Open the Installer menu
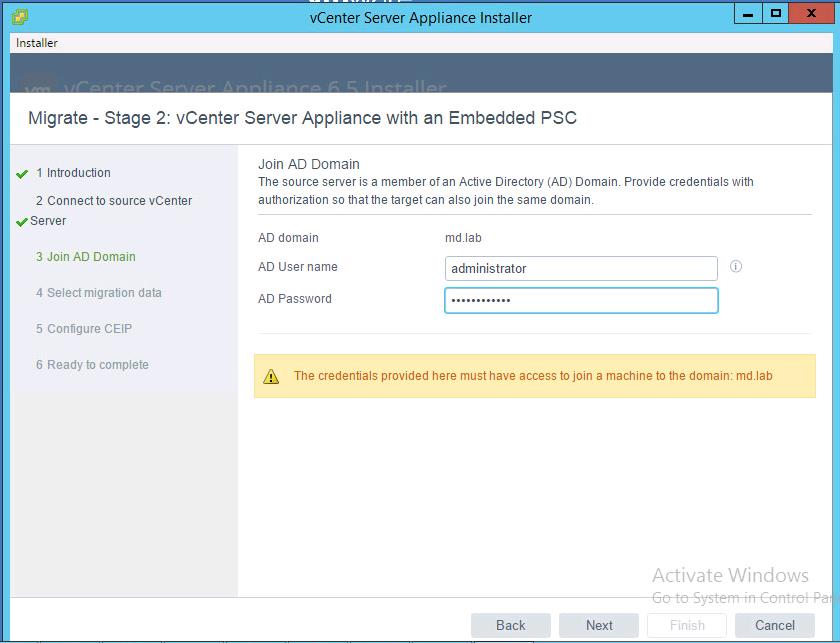Viewport: 840px width, 643px height. [36, 43]
